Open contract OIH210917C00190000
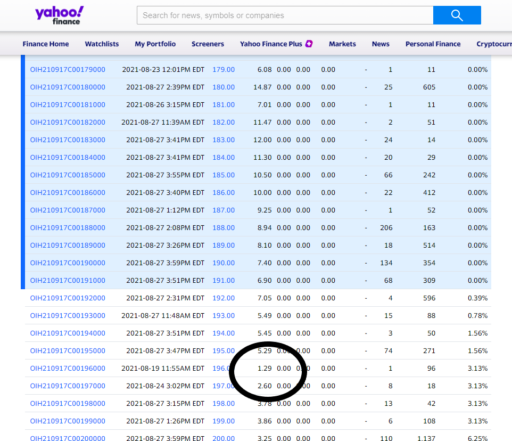 click(x=68, y=263)
